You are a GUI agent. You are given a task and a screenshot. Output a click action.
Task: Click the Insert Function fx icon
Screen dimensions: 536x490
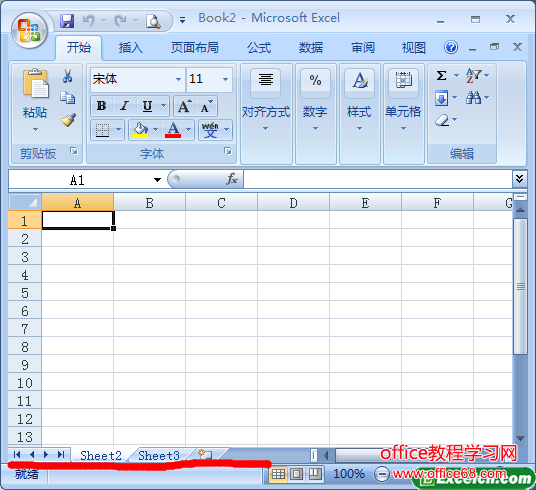(x=231, y=179)
